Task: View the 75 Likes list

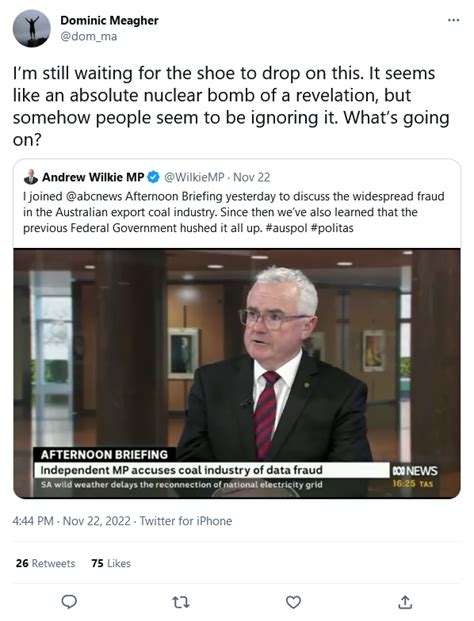Action: point(111,563)
